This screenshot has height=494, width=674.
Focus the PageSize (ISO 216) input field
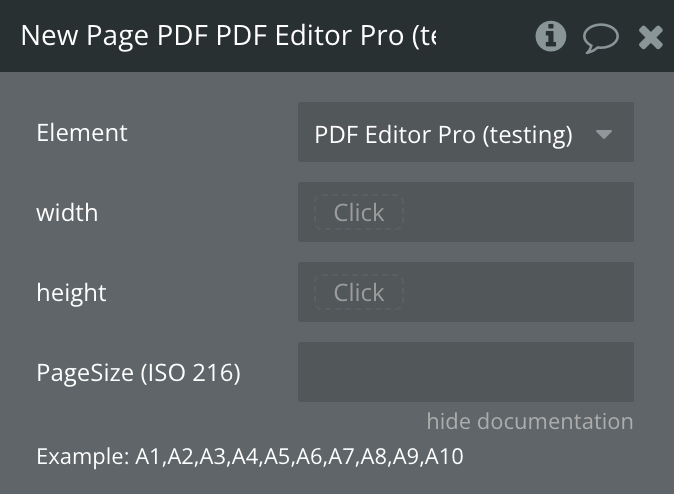tap(465, 372)
